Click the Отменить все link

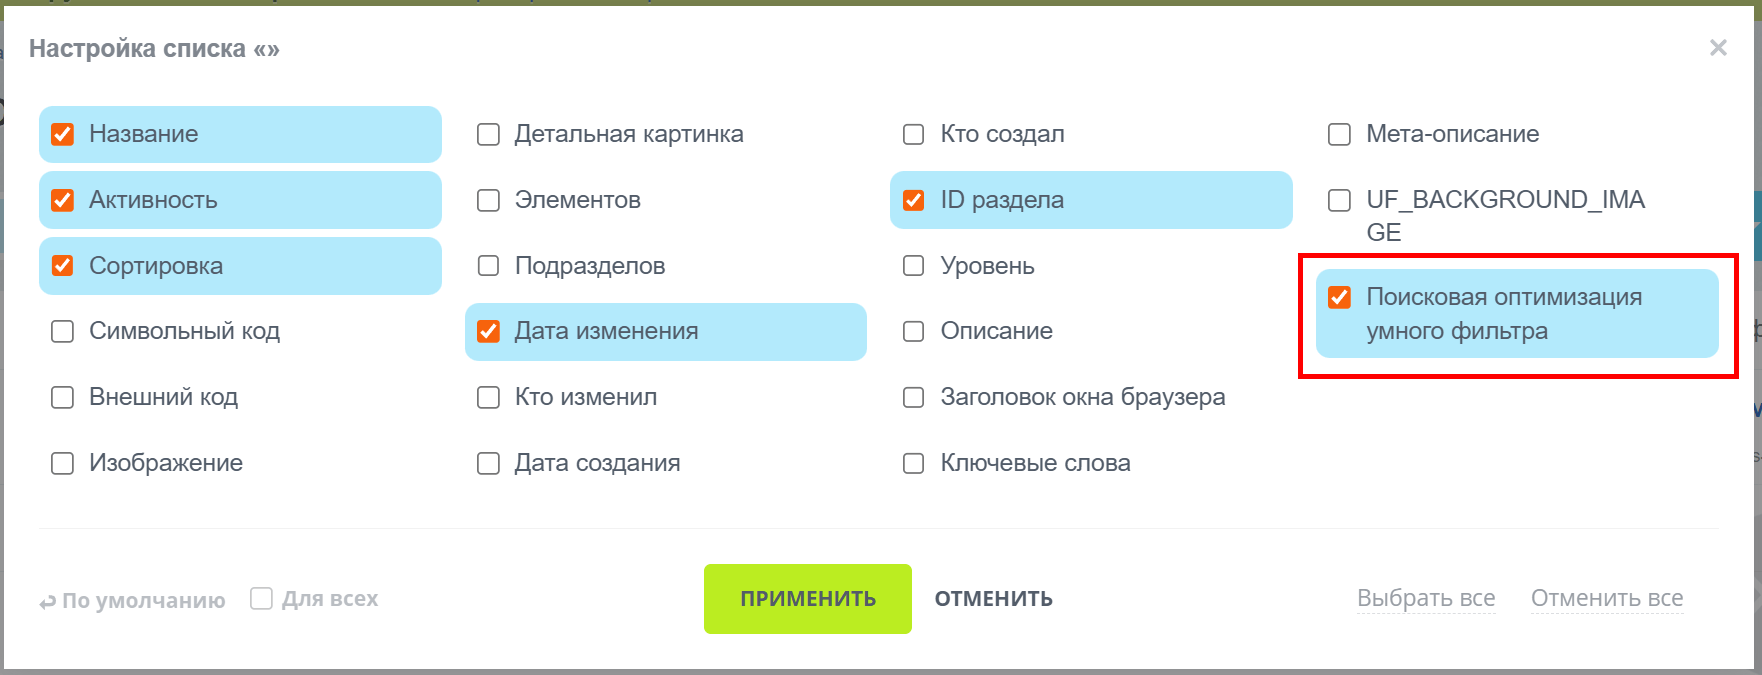click(x=1606, y=598)
